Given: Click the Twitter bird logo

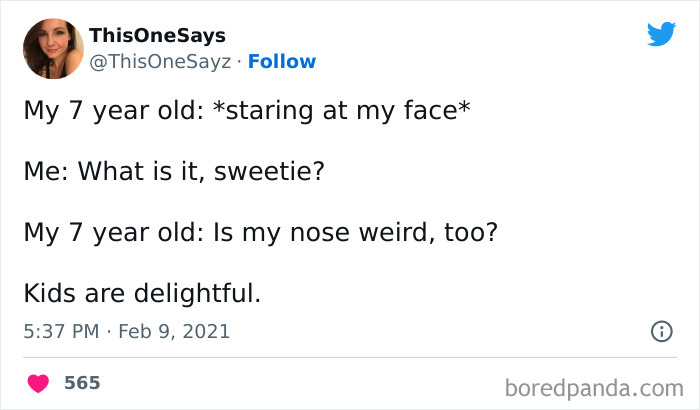Looking at the screenshot, I should point(661,35).
